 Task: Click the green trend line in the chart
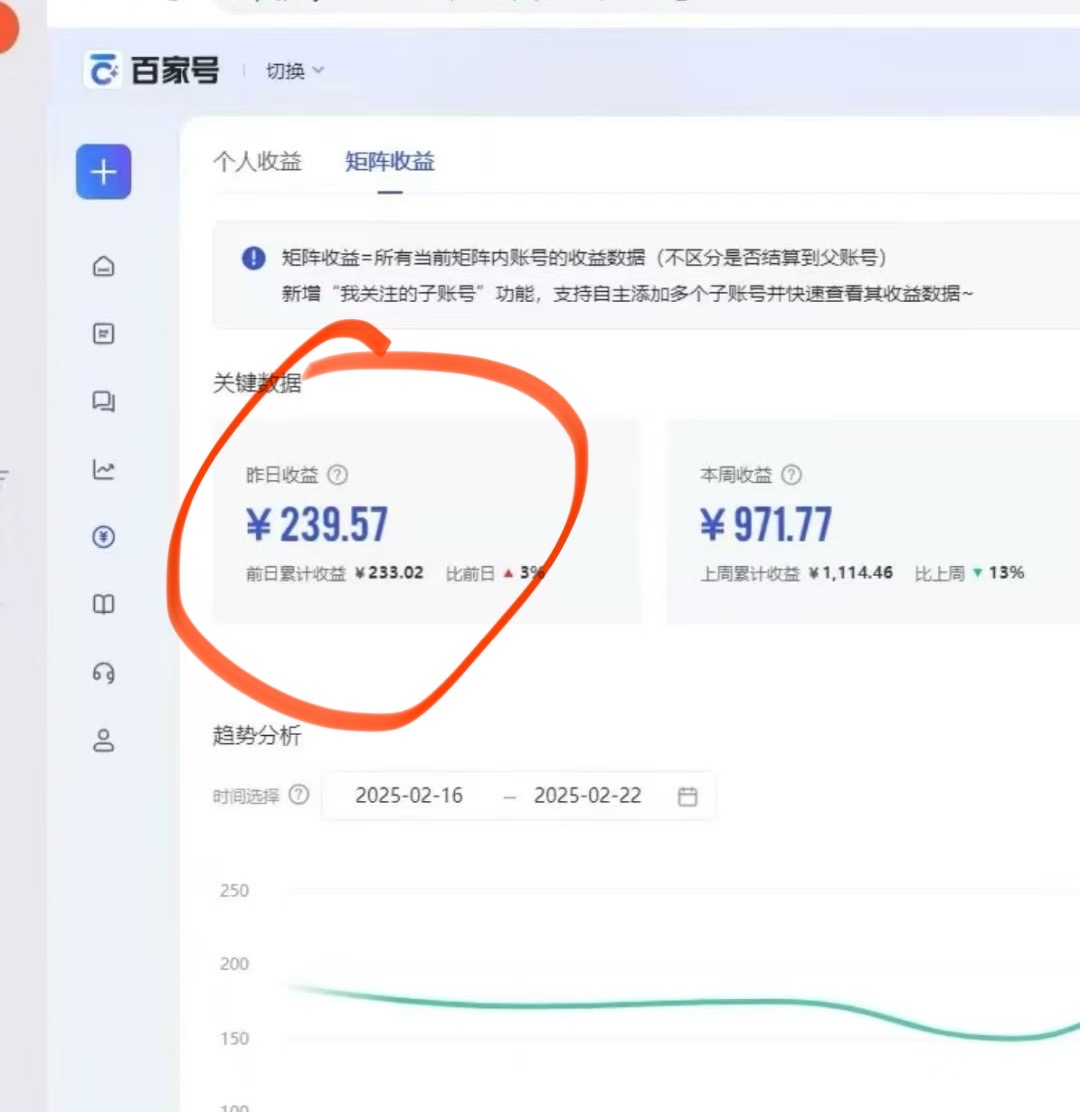click(600, 1002)
